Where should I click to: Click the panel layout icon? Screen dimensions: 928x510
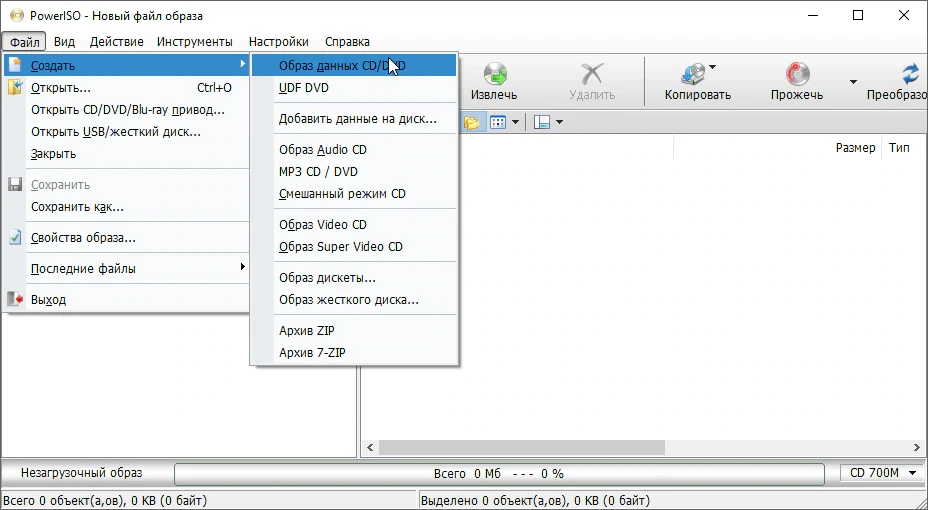click(542, 122)
